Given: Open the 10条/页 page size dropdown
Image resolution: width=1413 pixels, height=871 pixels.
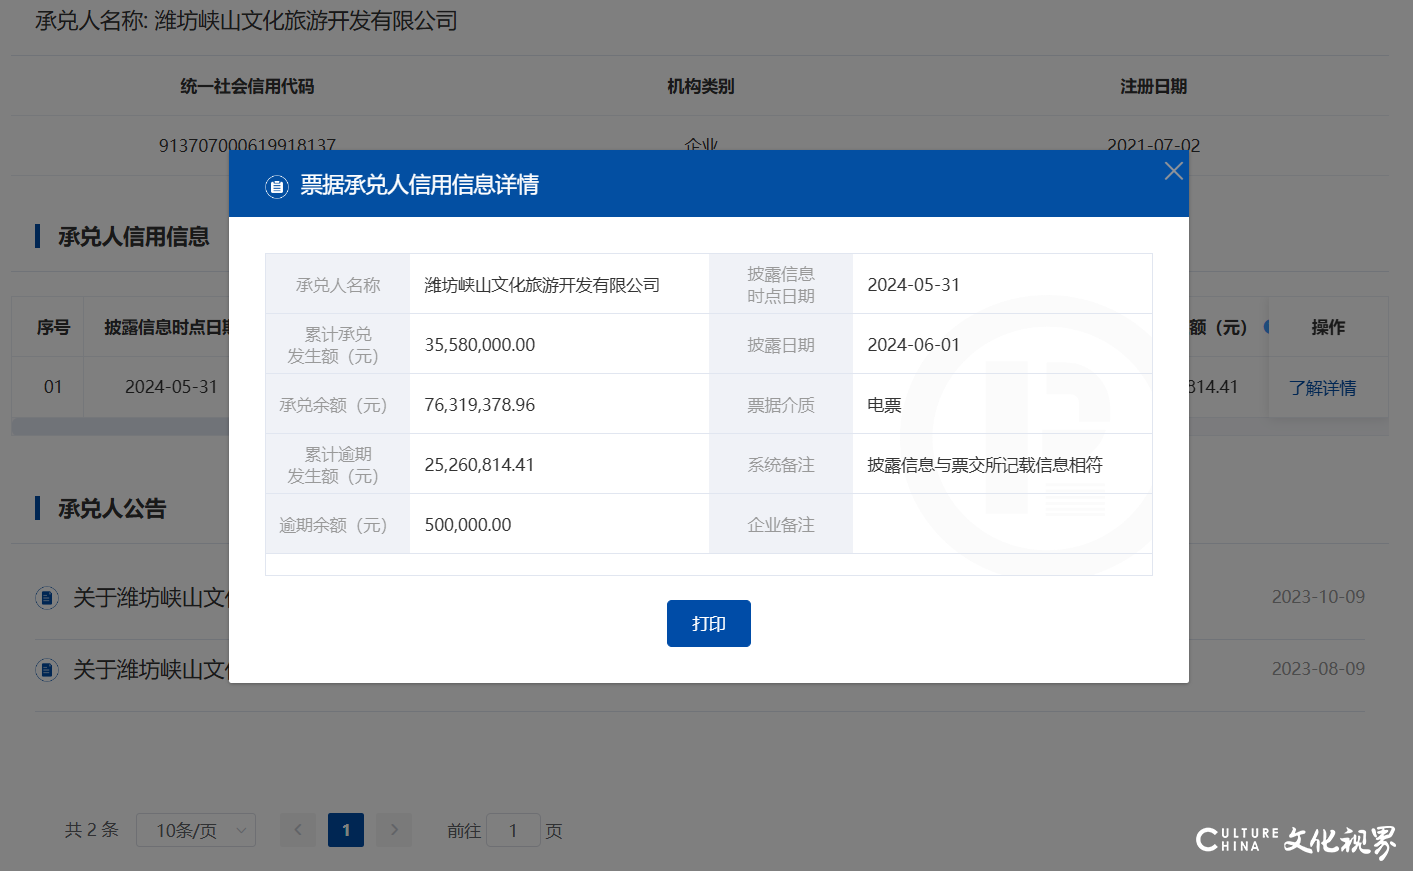Looking at the screenshot, I should [x=196, y=830].
